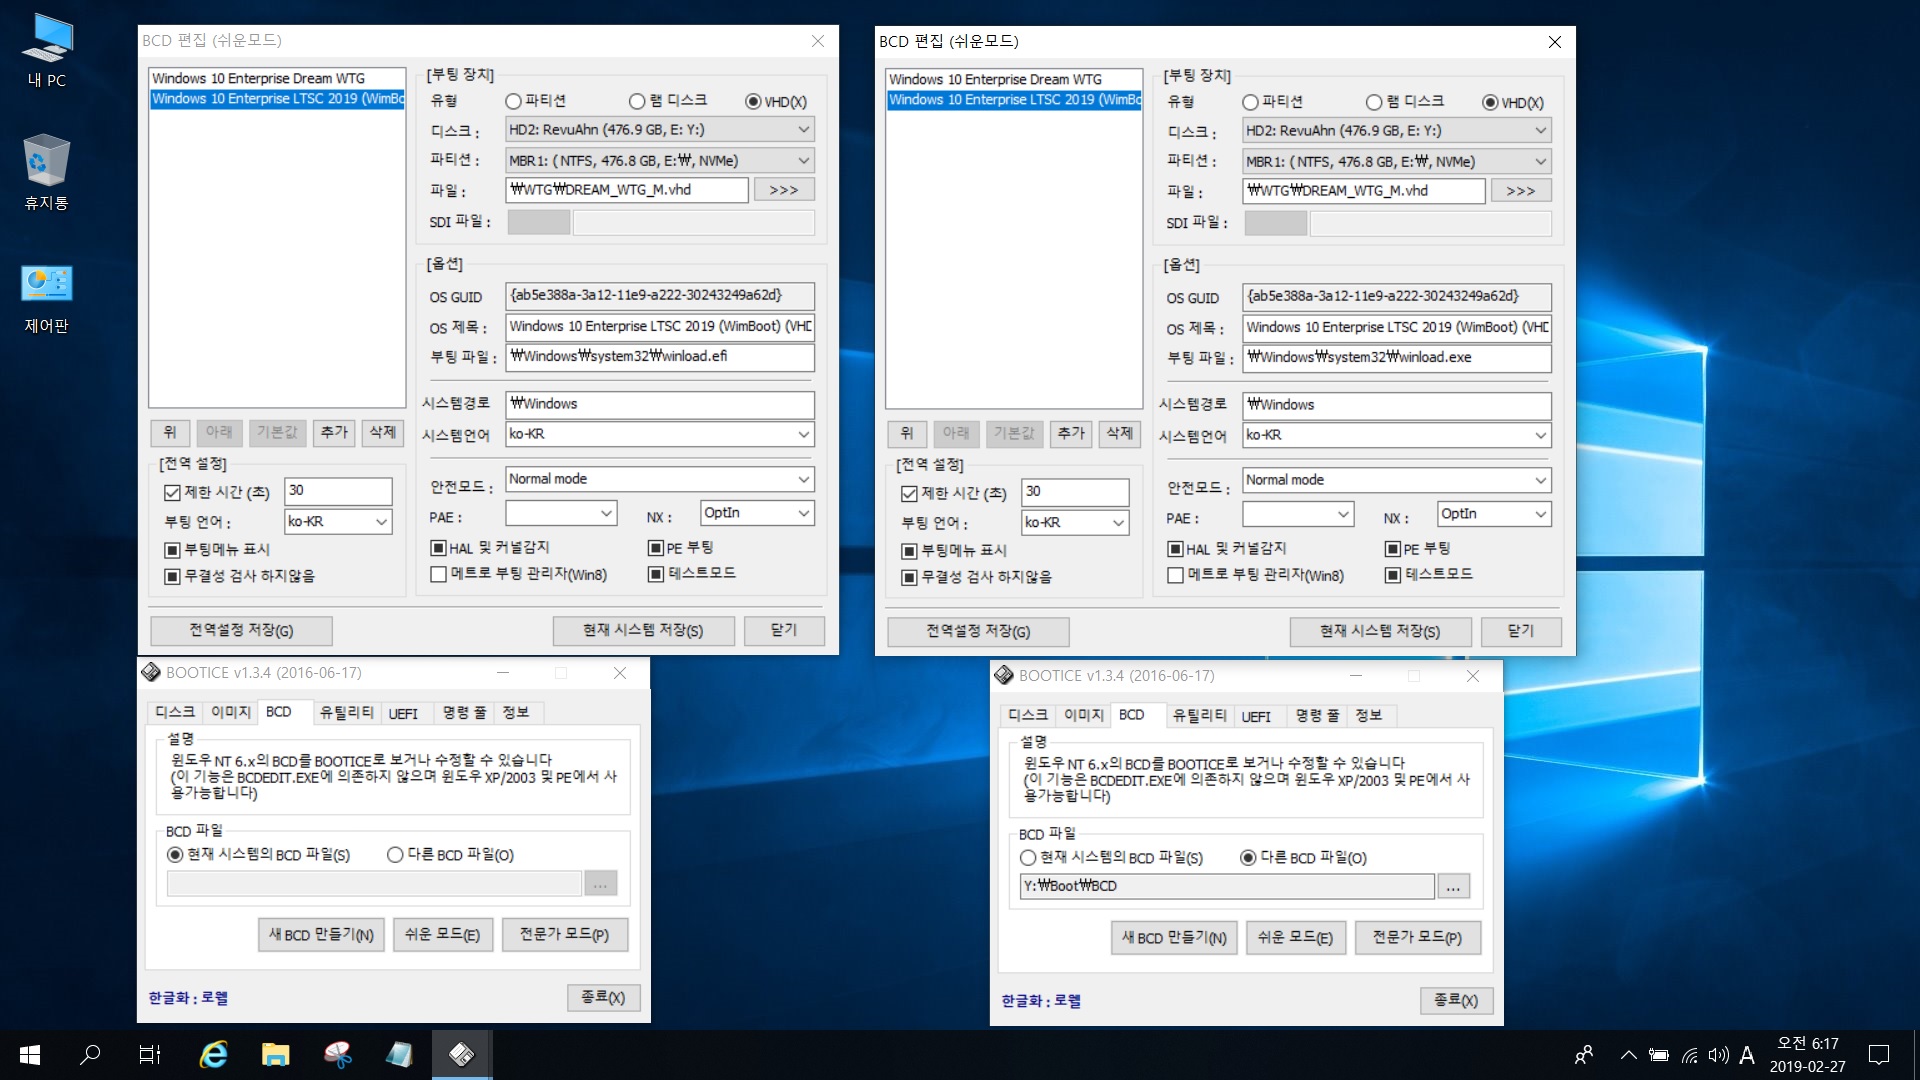1920x1080 pixels.
Task: Open File Explorer from the taskbar
Action: (x=275, y=1055)
